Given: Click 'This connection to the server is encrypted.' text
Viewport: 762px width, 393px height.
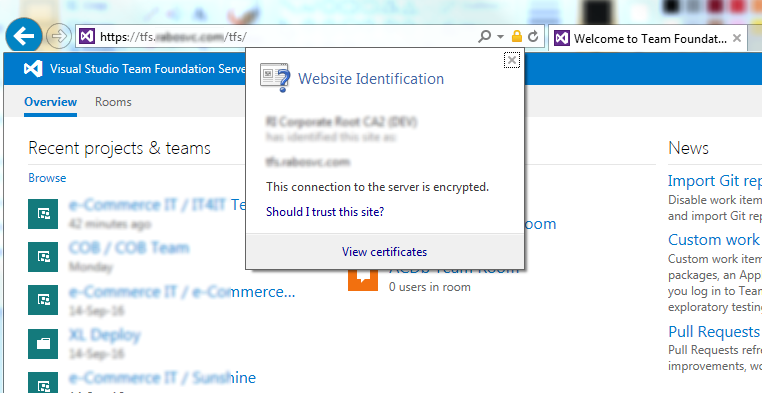Looking at the screenshot, I should [377, 187].
